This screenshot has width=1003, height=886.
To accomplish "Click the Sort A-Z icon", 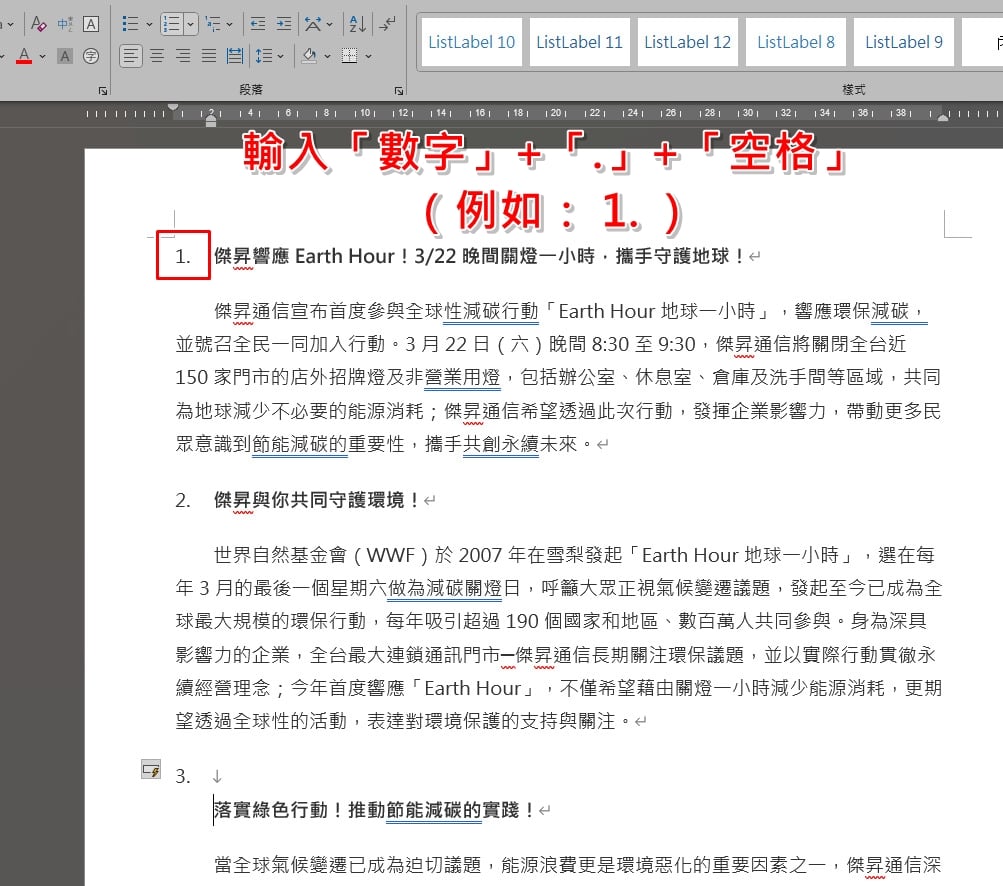I will click(x=357, y=24).
